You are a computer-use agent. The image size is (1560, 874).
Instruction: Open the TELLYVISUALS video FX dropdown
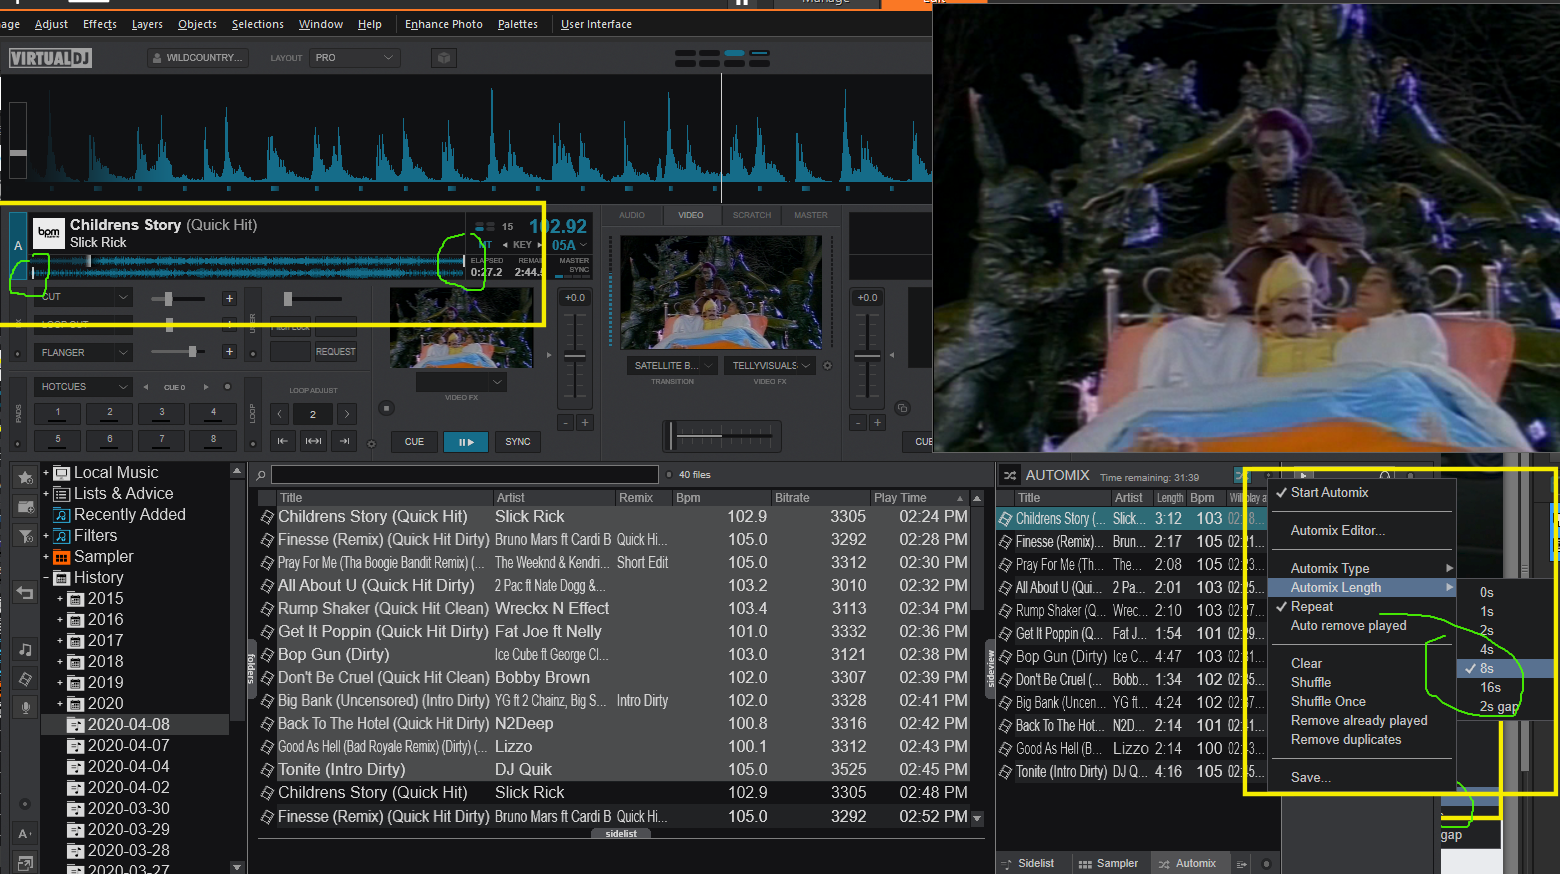click(x=770, y=366)
